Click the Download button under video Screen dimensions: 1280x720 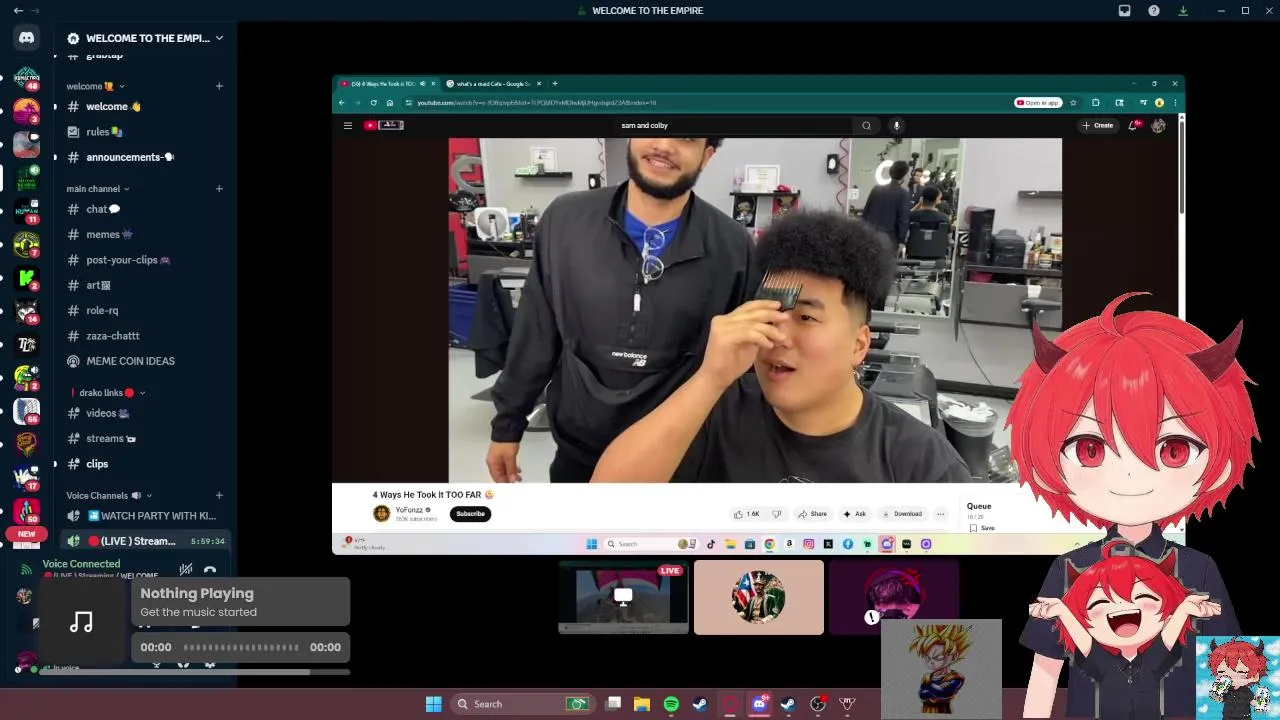click(902, 514)
